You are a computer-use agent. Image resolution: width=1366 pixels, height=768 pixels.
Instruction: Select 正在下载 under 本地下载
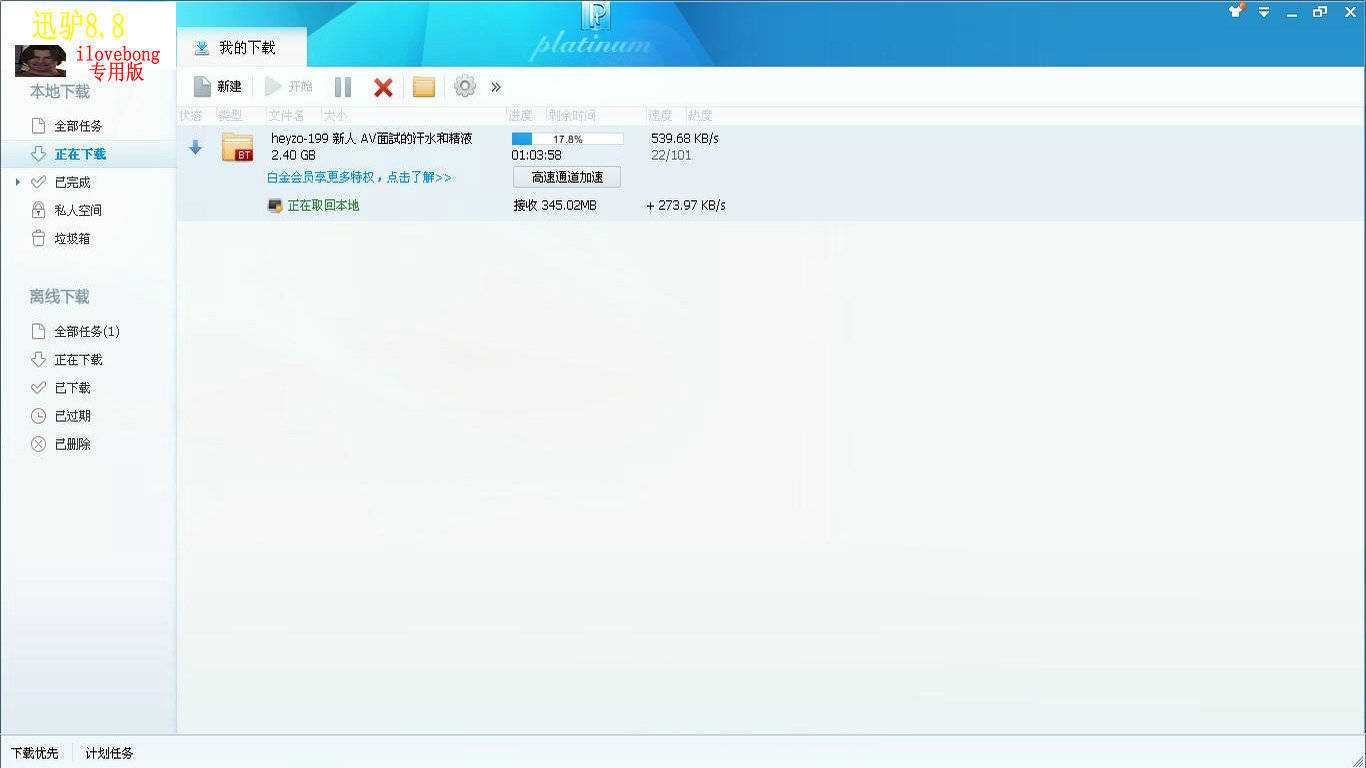pos(80,154)
